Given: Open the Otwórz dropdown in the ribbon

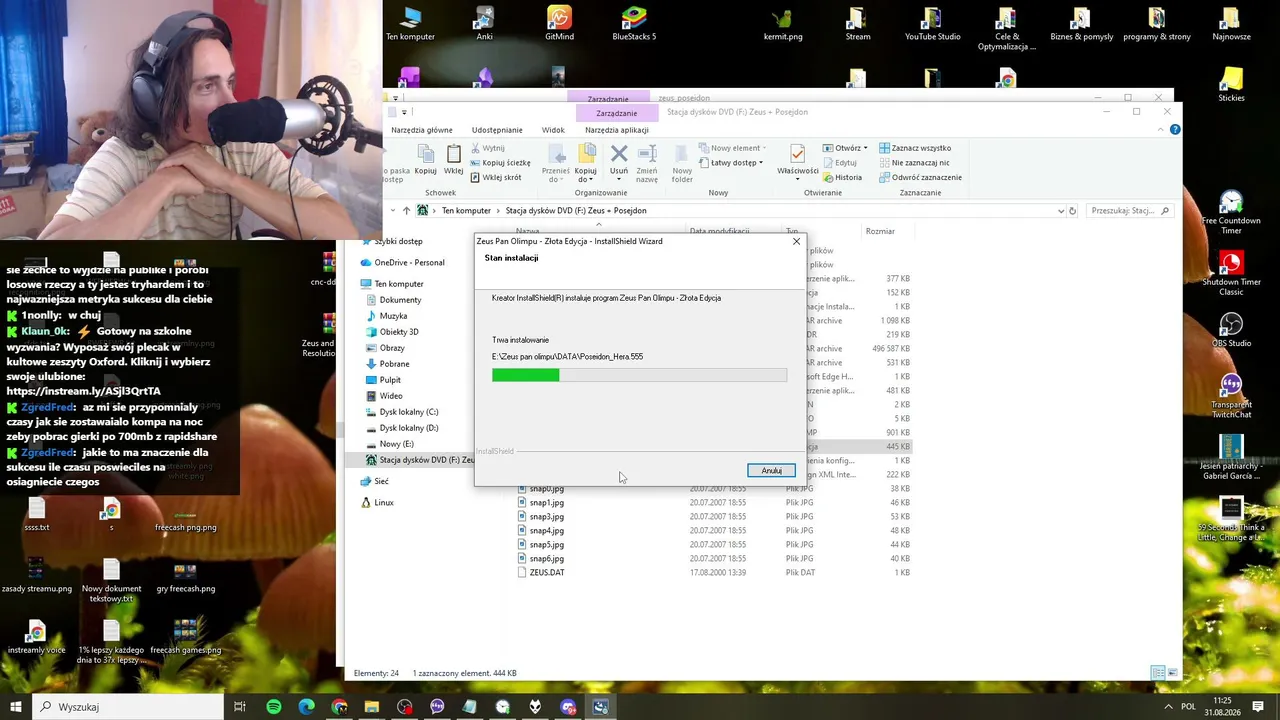Looking at the screenshot, I should pos(845,148).
